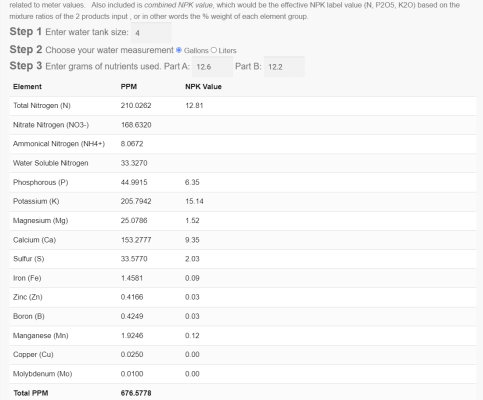Select the Total Nitrogen (N) row

point(243,106)
